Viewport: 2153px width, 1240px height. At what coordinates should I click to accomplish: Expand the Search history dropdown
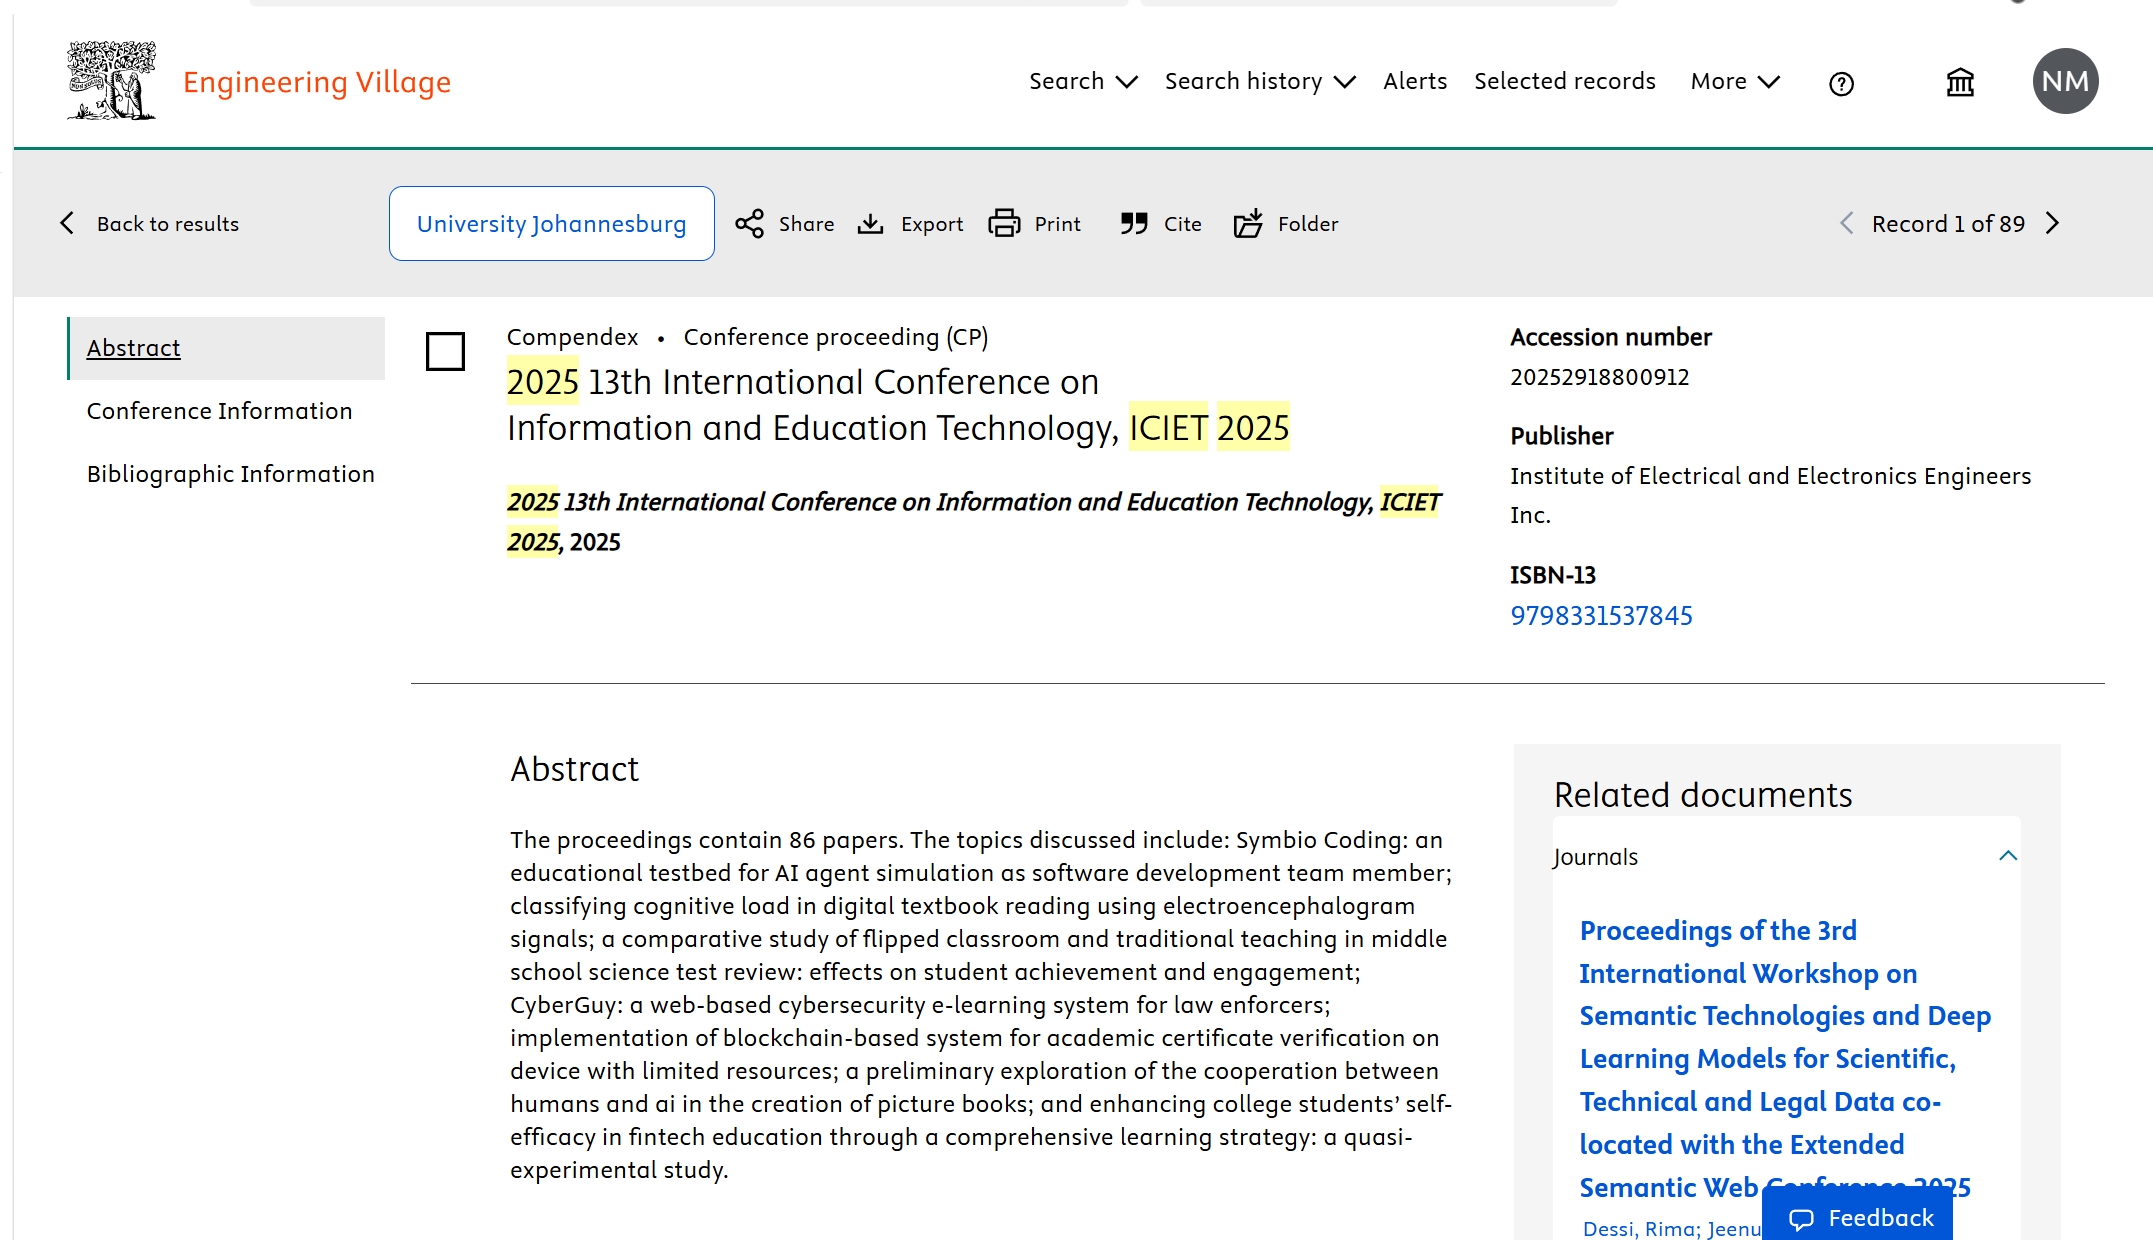[x=1260, y=81]
